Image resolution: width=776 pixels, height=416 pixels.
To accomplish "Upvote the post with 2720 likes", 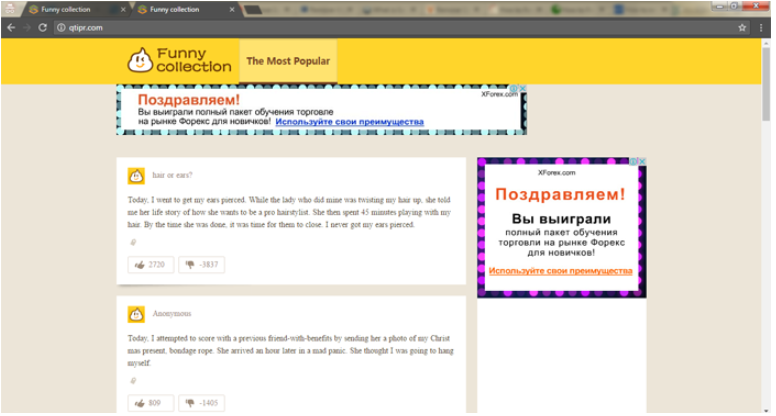I will pos(150,265).
